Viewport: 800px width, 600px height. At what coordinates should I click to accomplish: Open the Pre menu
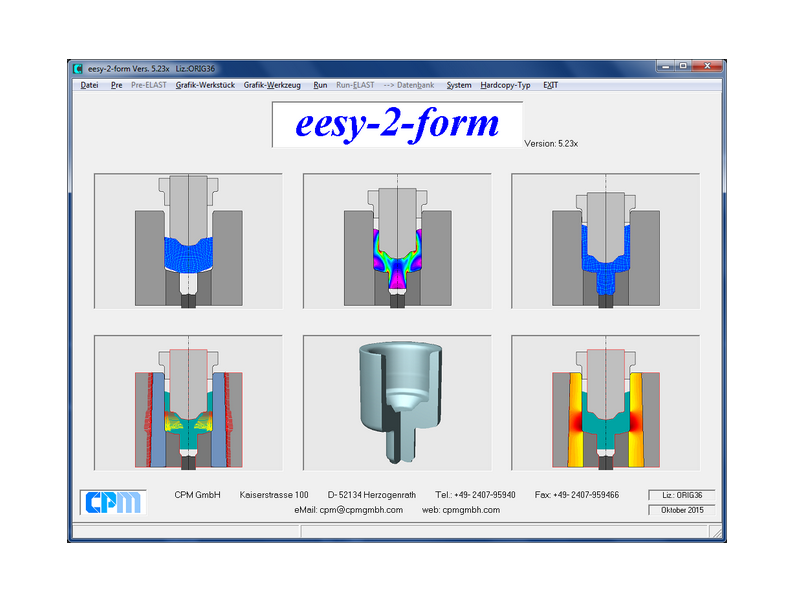tap(116, 85)
